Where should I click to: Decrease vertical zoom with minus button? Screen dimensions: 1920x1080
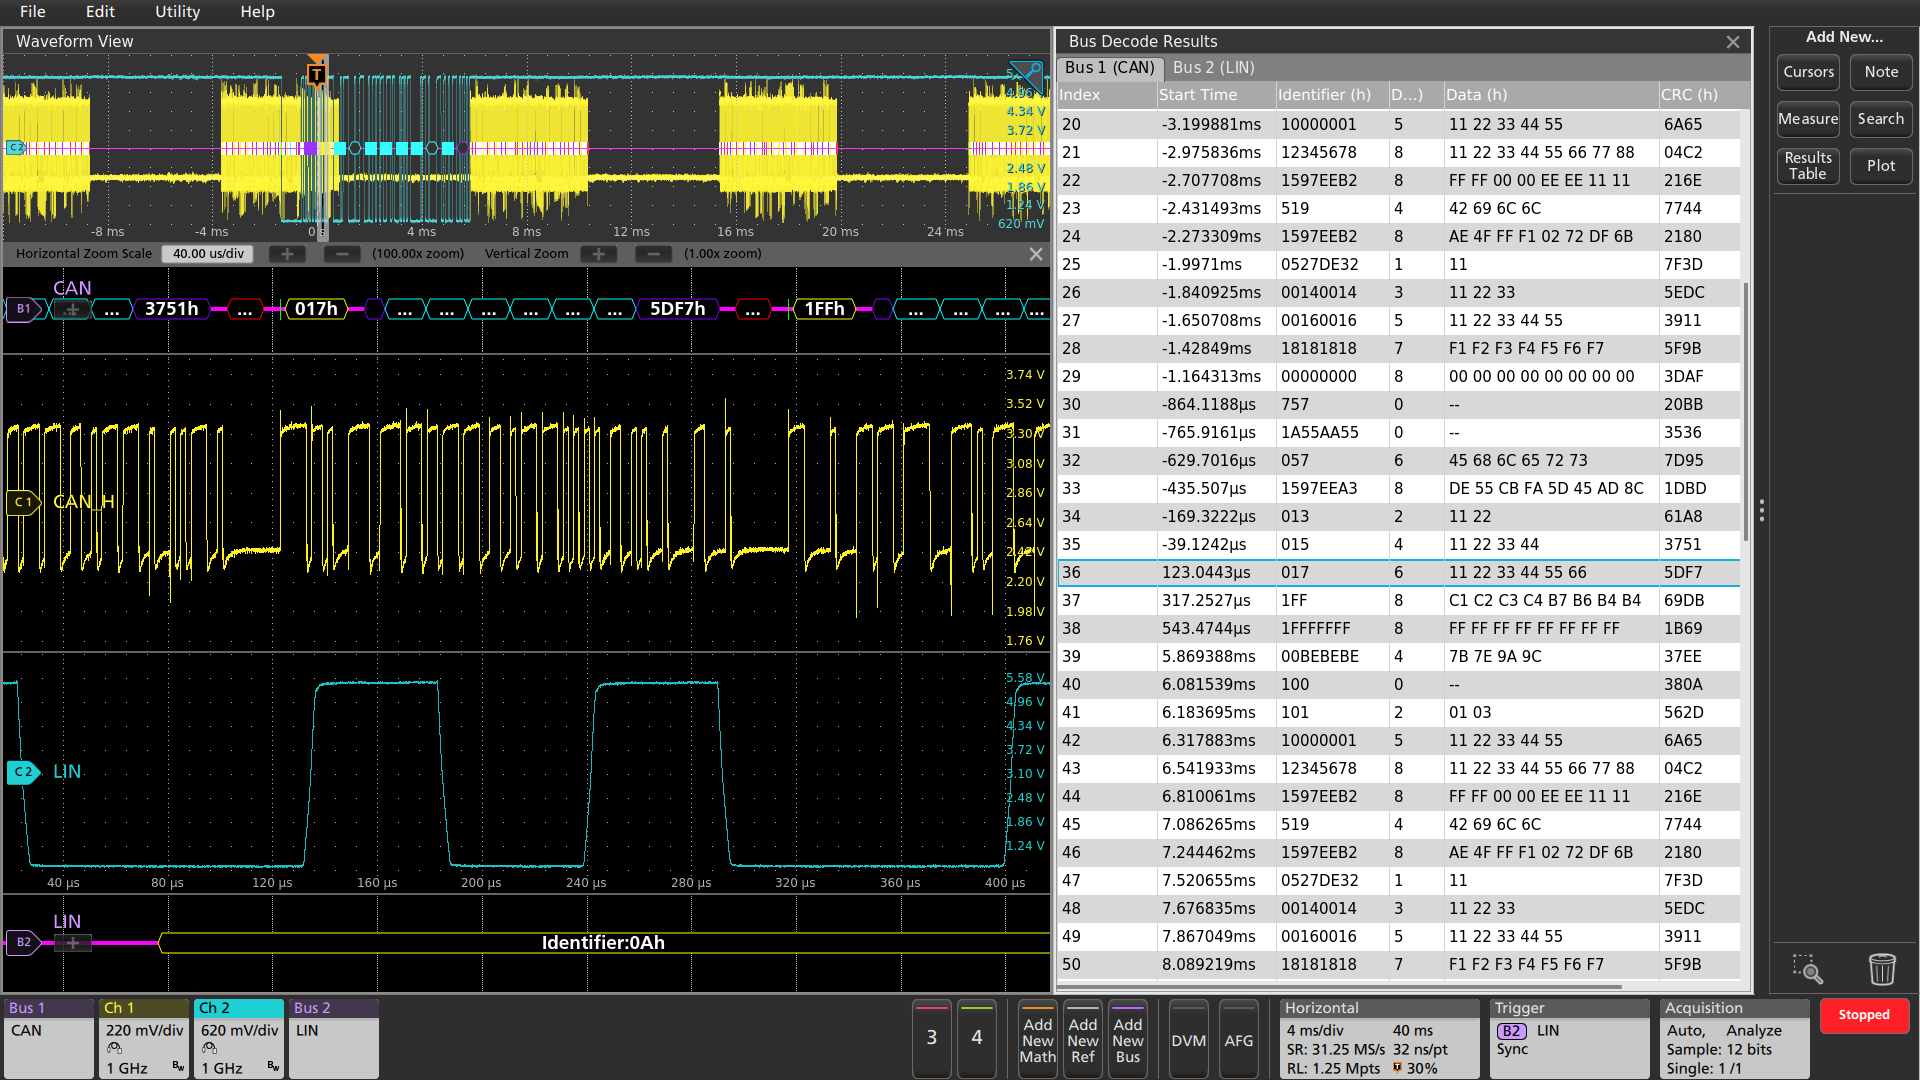(653, 254)
